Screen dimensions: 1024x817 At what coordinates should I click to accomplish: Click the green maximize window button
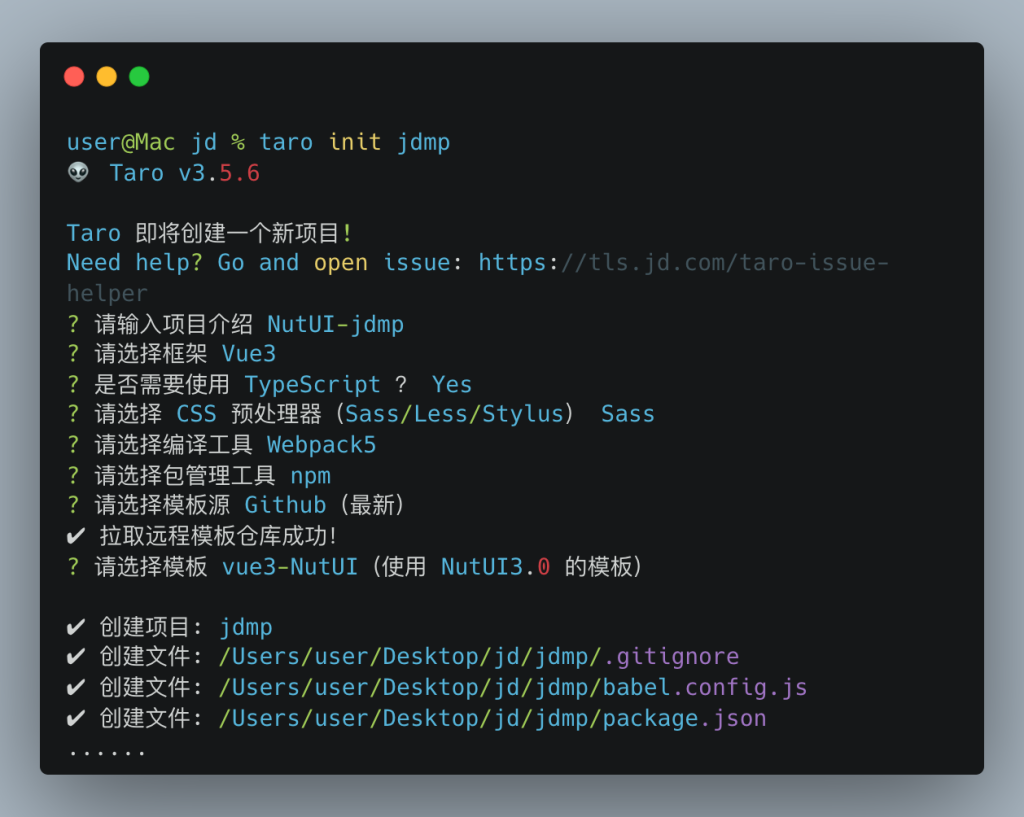click(x=139, y=76)
